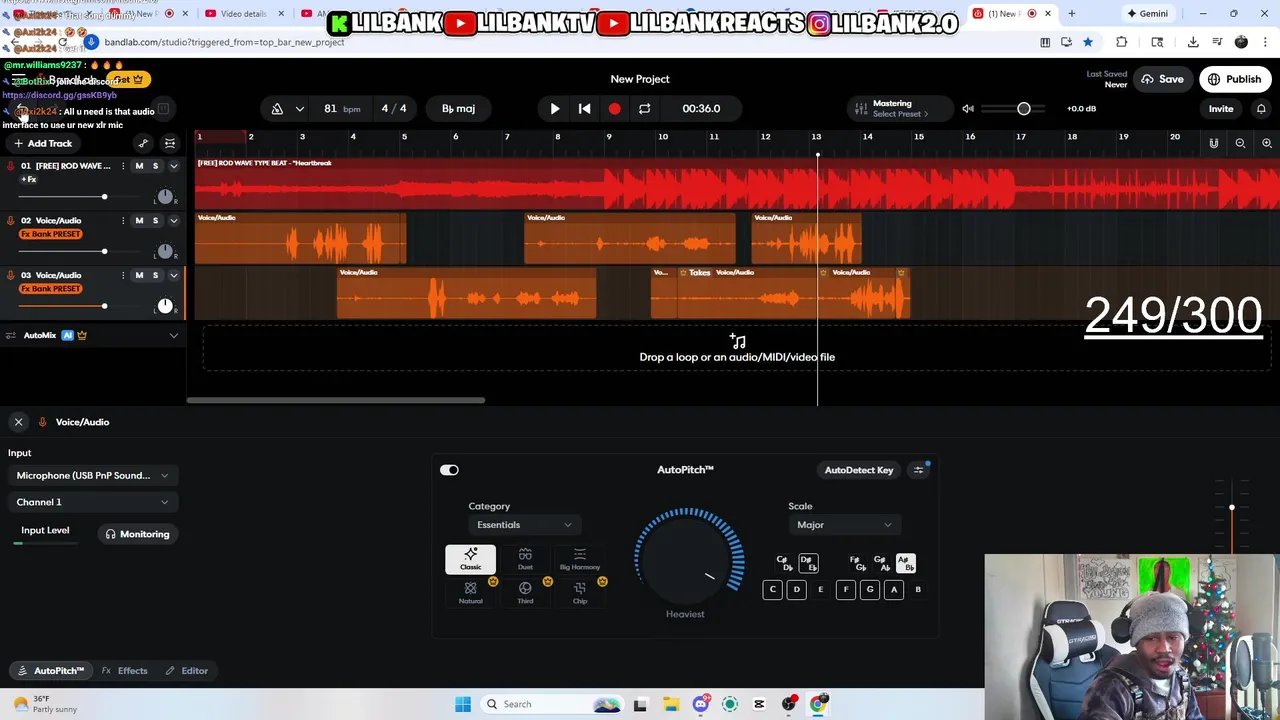Screen dimensions: 1280x720
Task: Click AutoDetect Key button
Action: click(x=859, y=470)
